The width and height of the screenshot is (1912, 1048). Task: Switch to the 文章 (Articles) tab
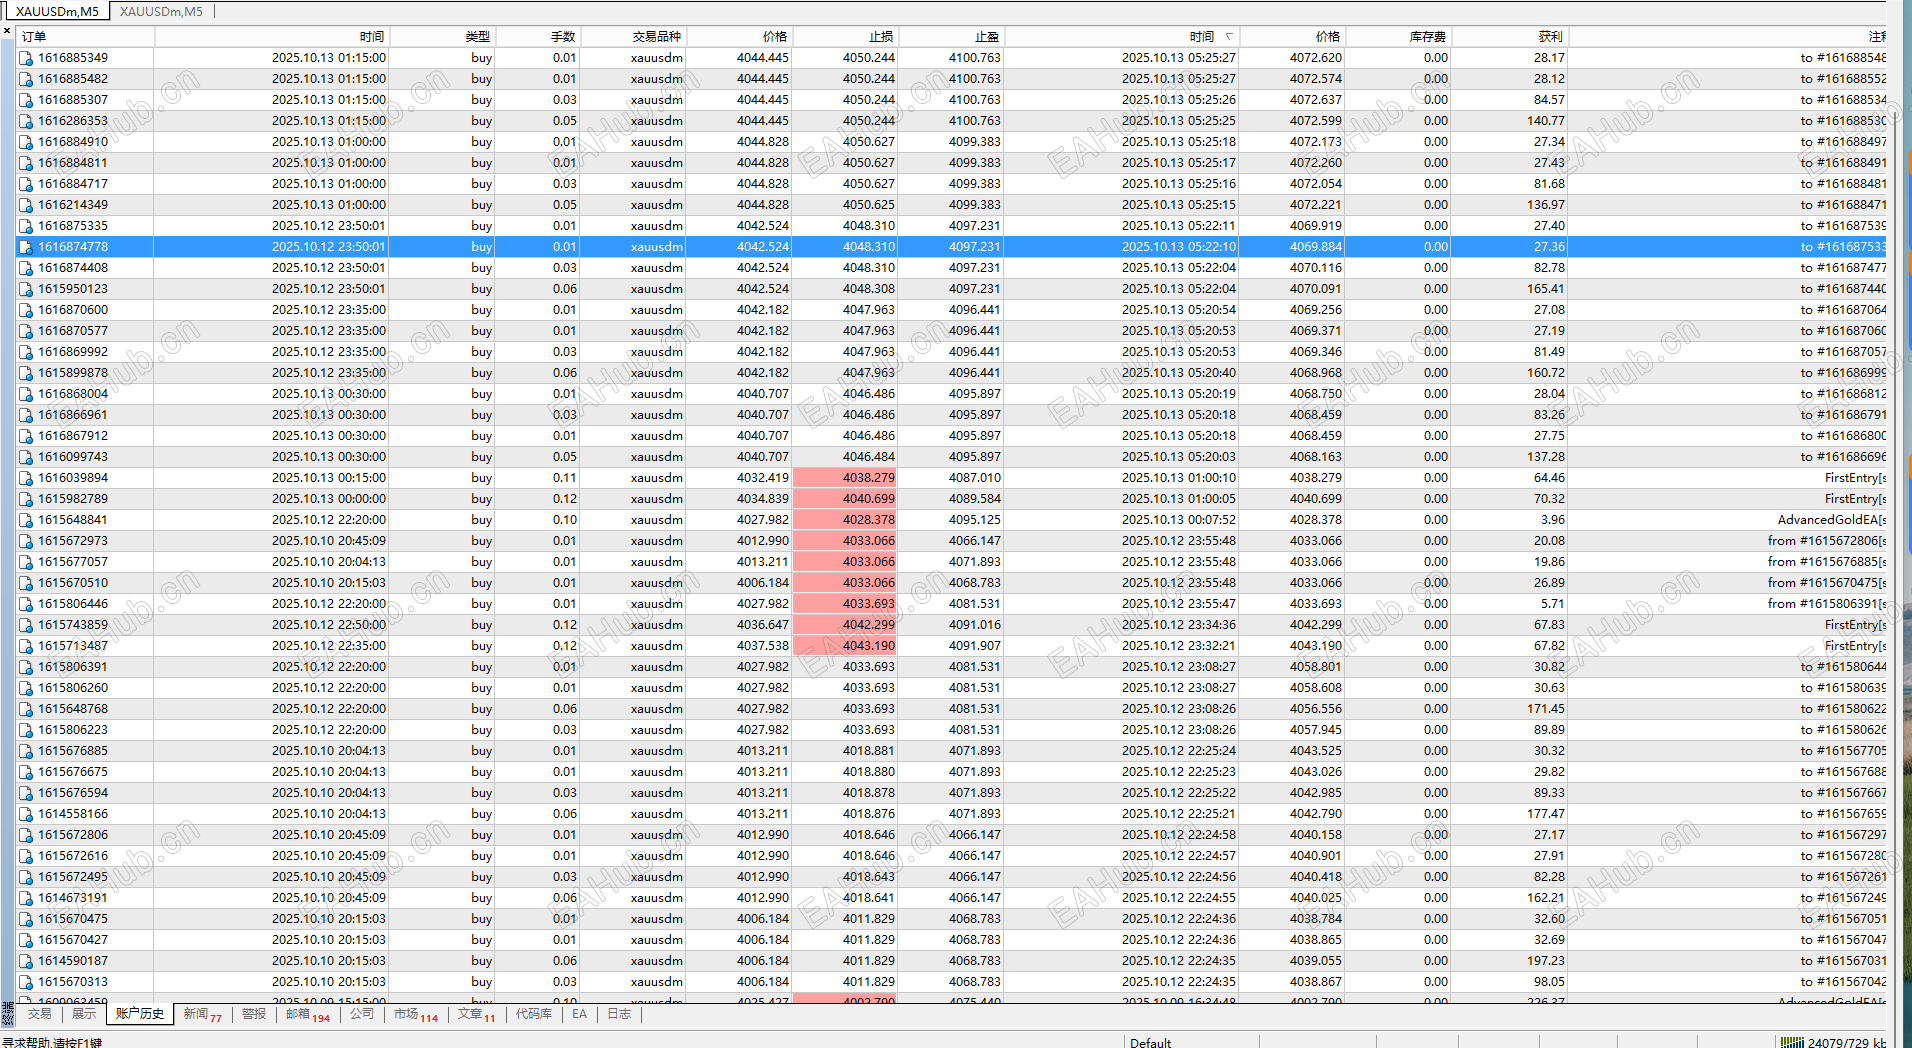477,1014
